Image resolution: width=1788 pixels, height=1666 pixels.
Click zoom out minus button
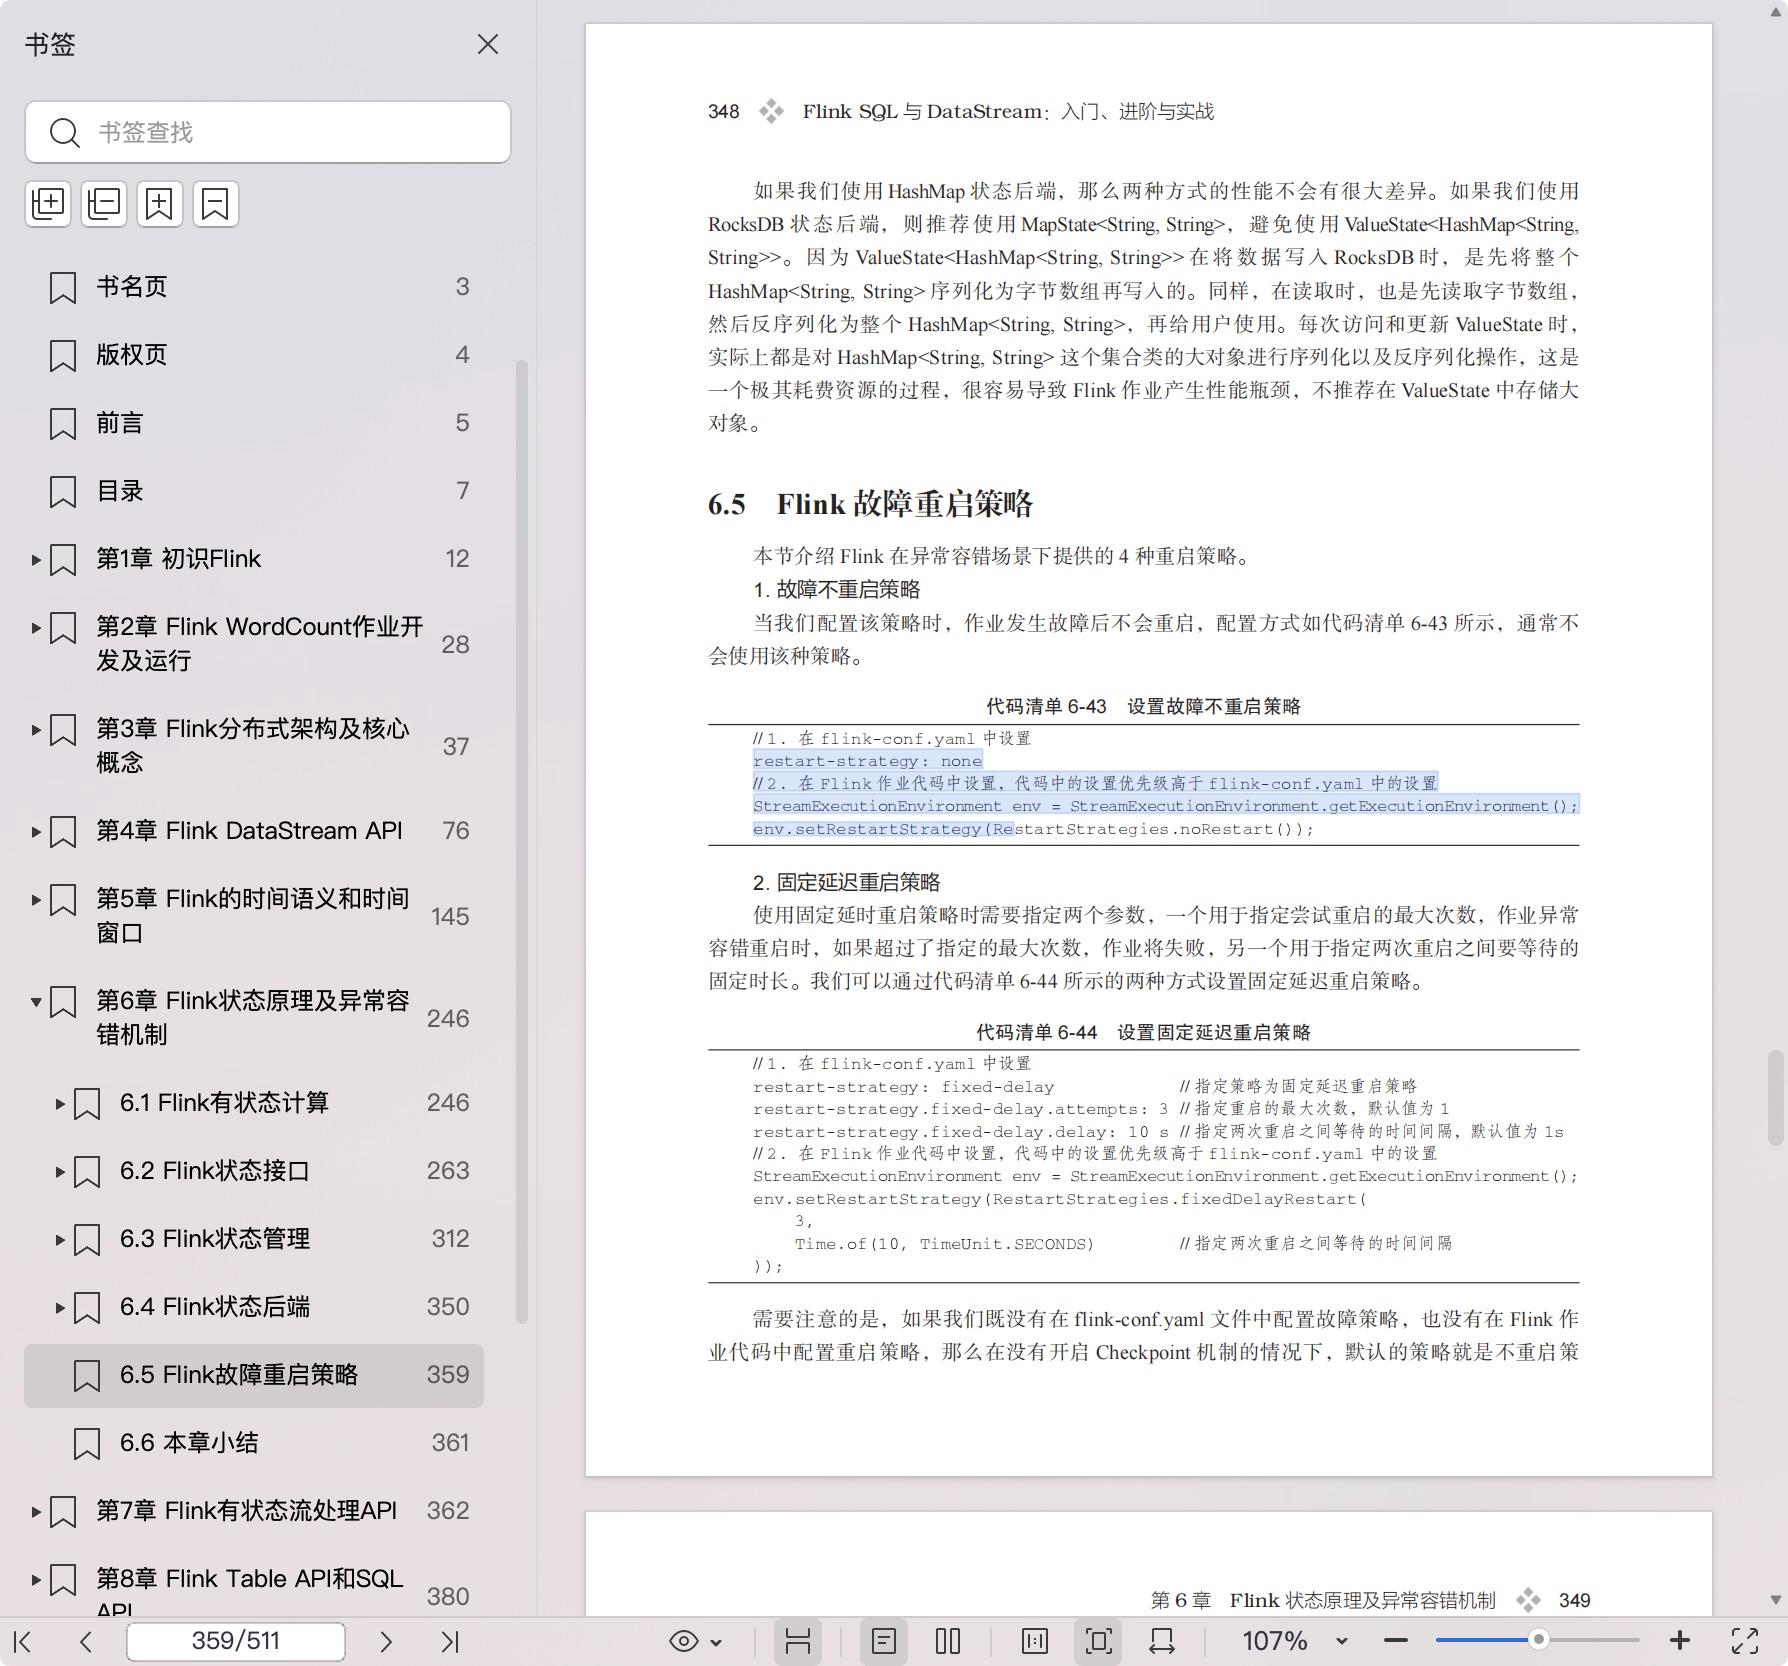(x=1396, y=1641)
